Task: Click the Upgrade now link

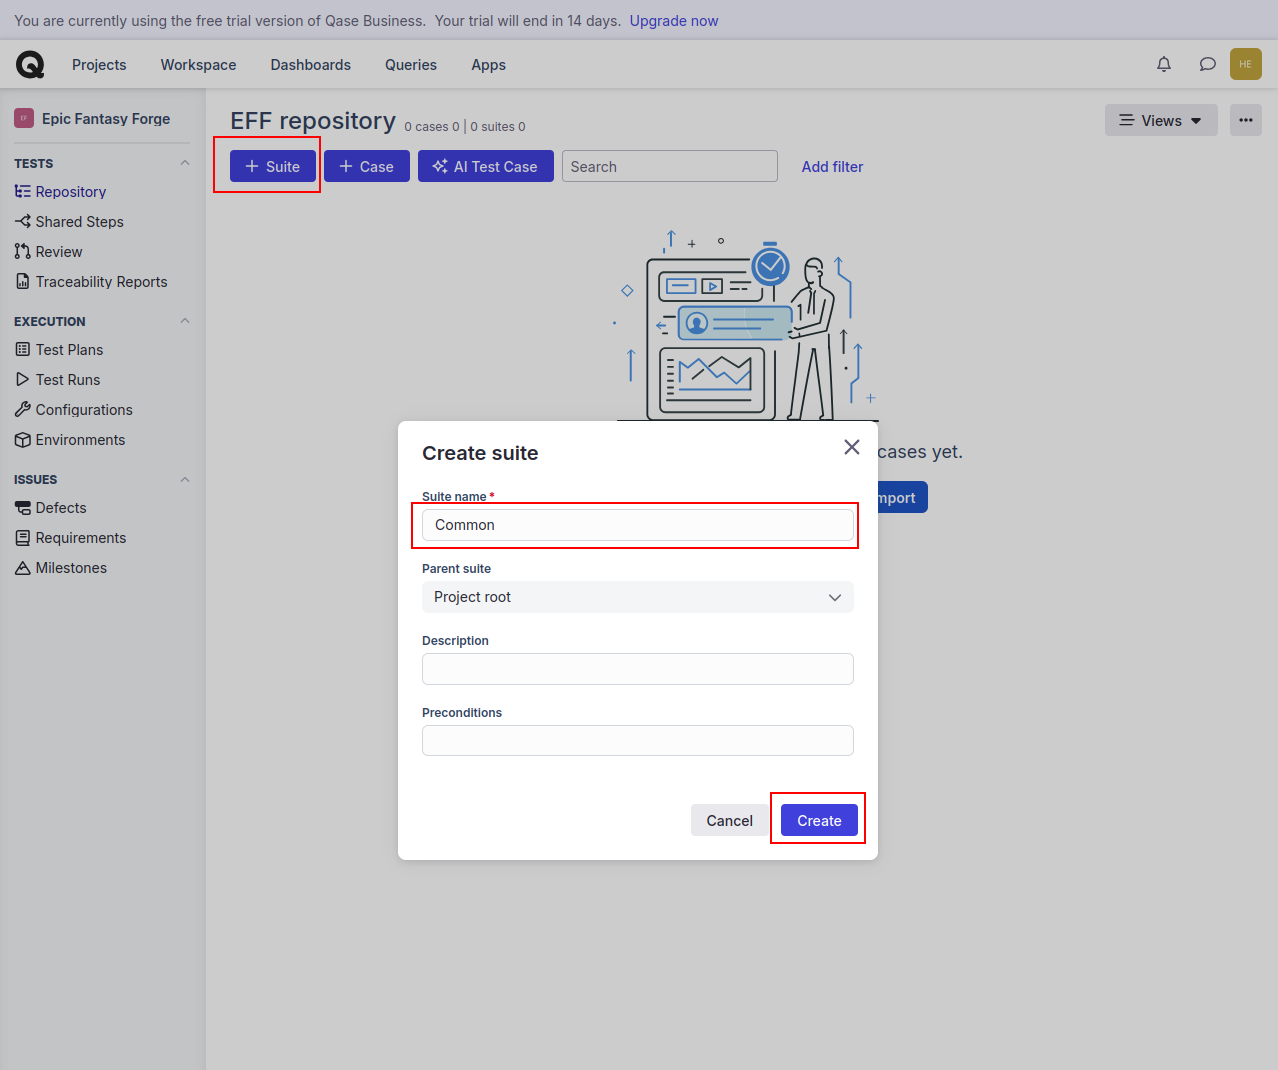Action: click(x=674, y=21)
